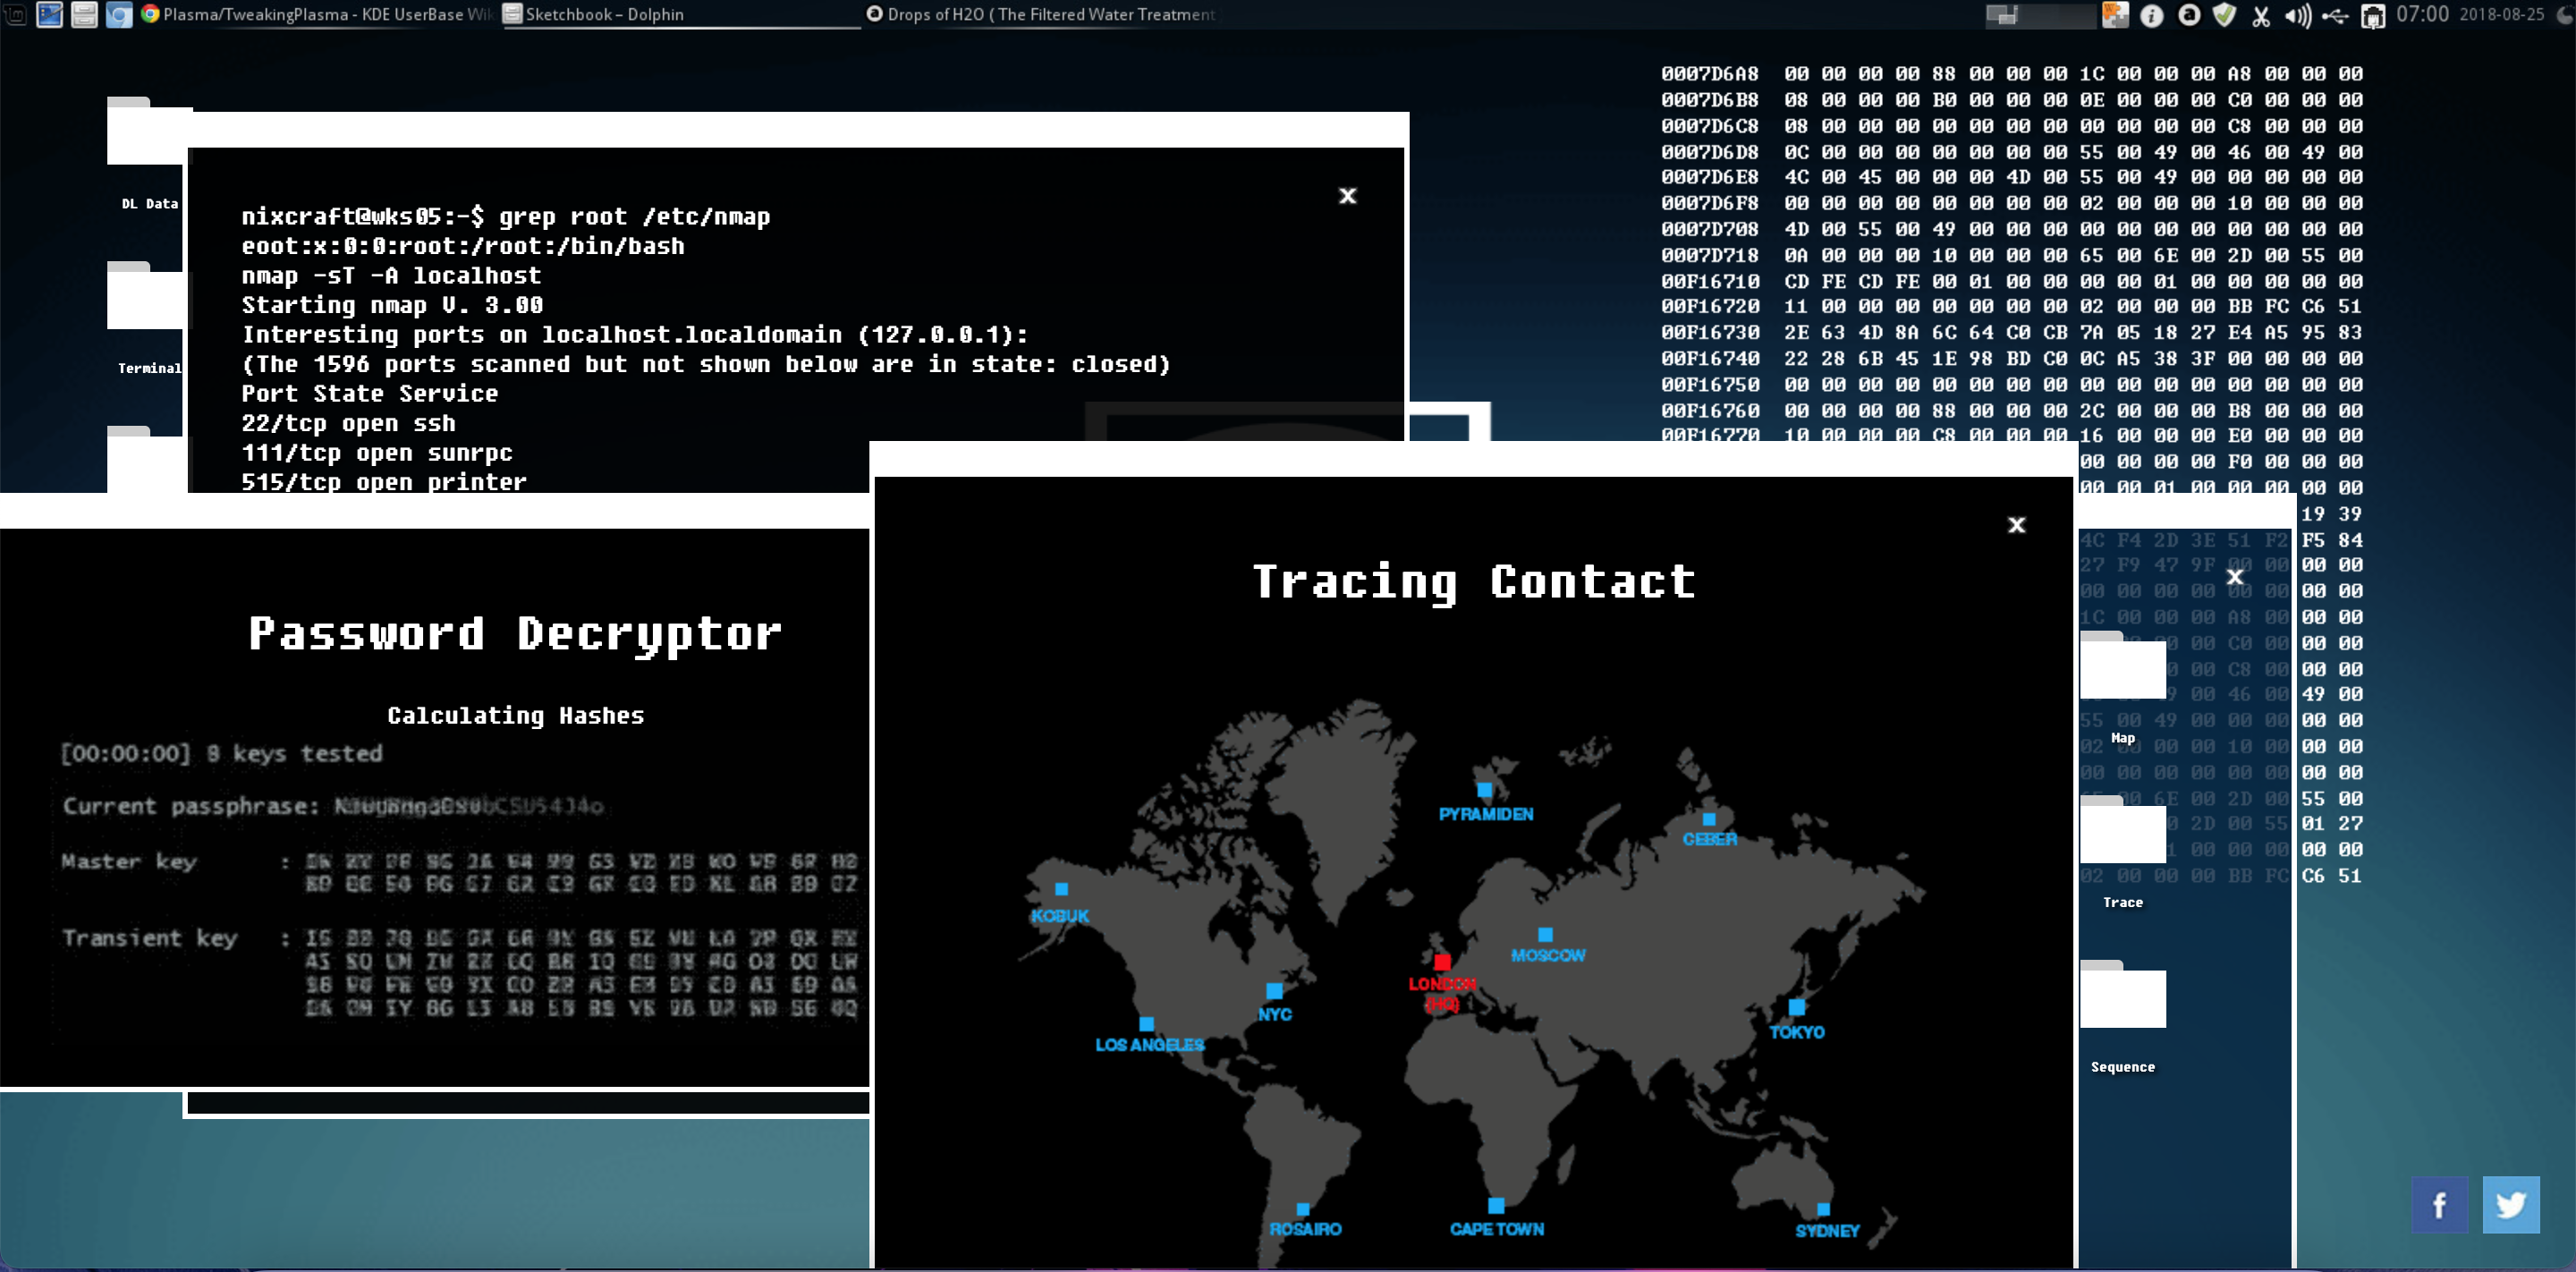Switch to Plasma/TweakingPlasma Chrome window
Viewport: 2576px width, 1272px height.
click(x=320, y=14)
